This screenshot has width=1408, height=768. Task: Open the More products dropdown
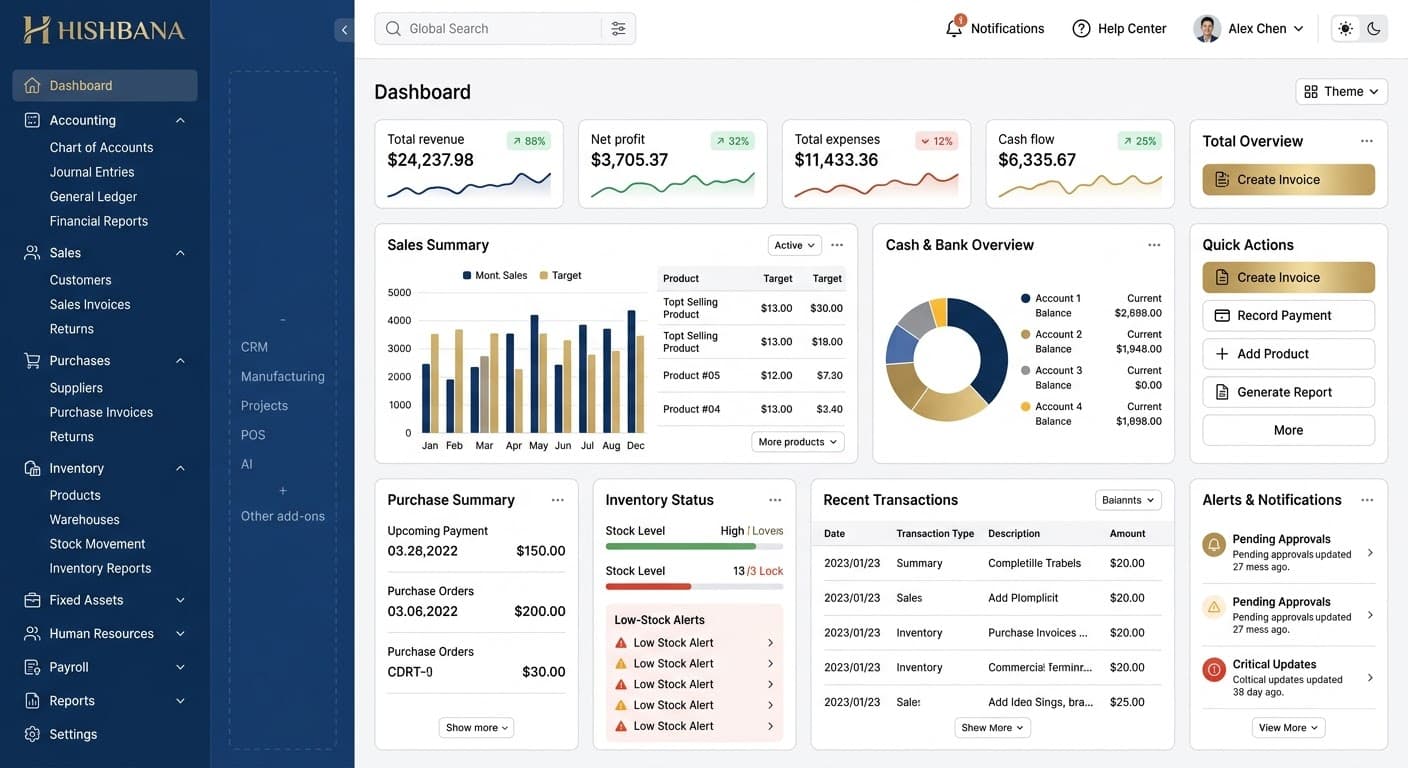pyautogui.click(x=798, y=442)
